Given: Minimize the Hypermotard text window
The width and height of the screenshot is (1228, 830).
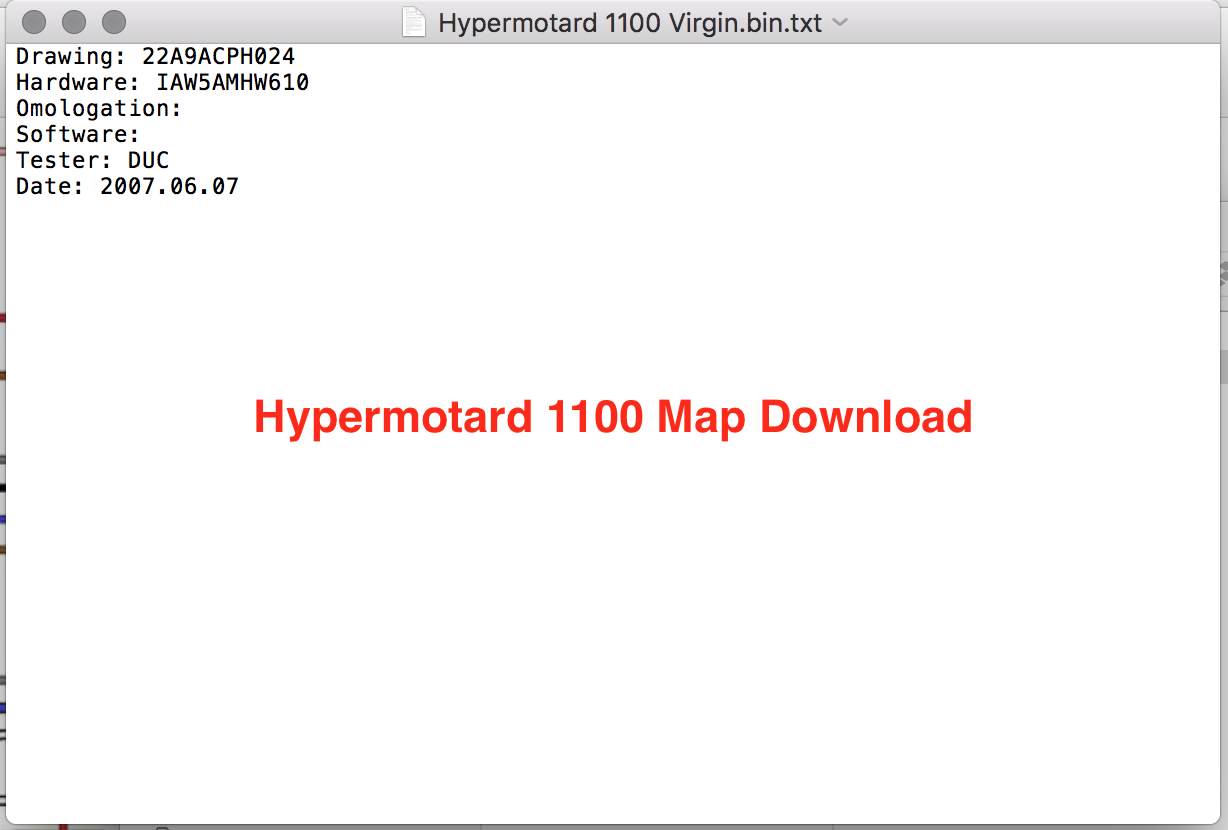Looking at the screenshot, I should tap(74, 21).
